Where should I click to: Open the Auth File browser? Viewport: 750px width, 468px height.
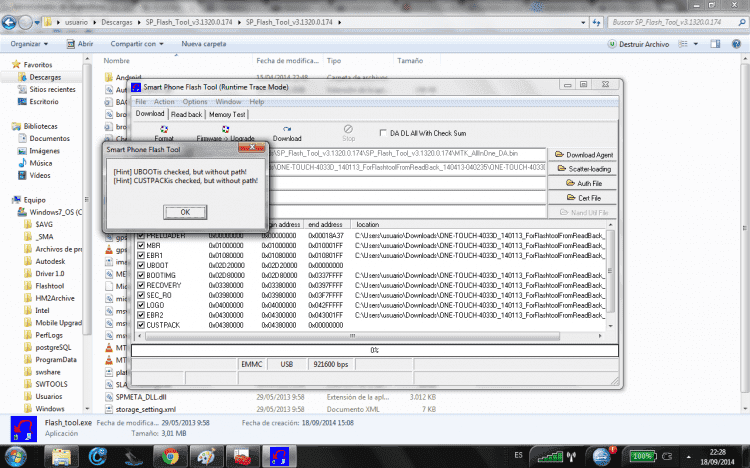pos(583,183)
